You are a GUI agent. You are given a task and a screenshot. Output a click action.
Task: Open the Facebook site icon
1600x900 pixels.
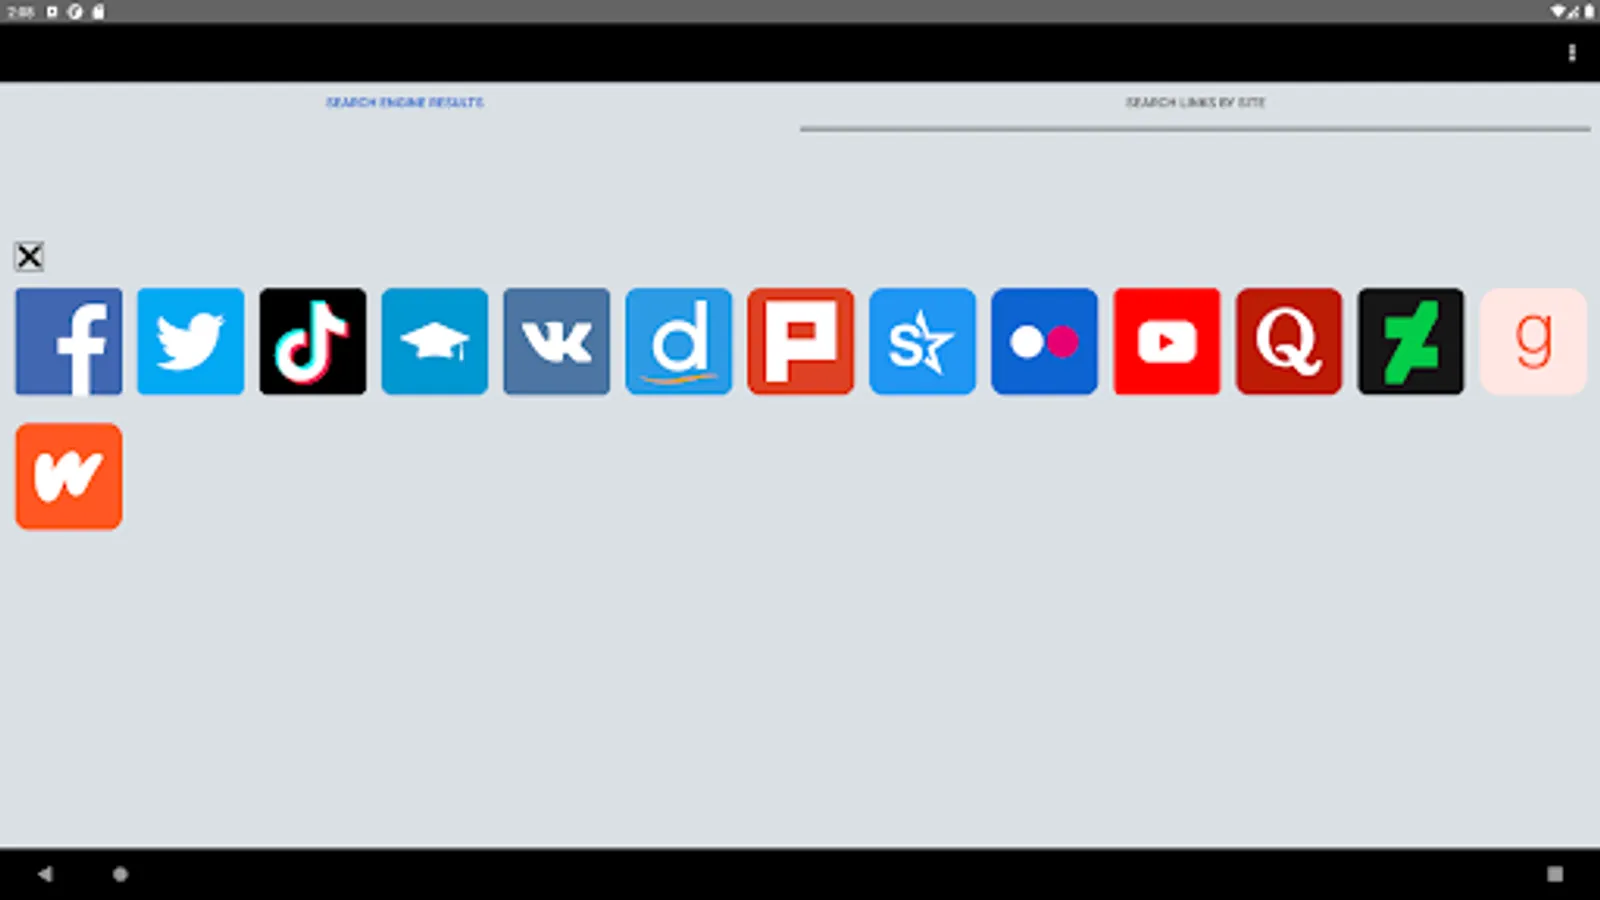(x=69, y=342)
